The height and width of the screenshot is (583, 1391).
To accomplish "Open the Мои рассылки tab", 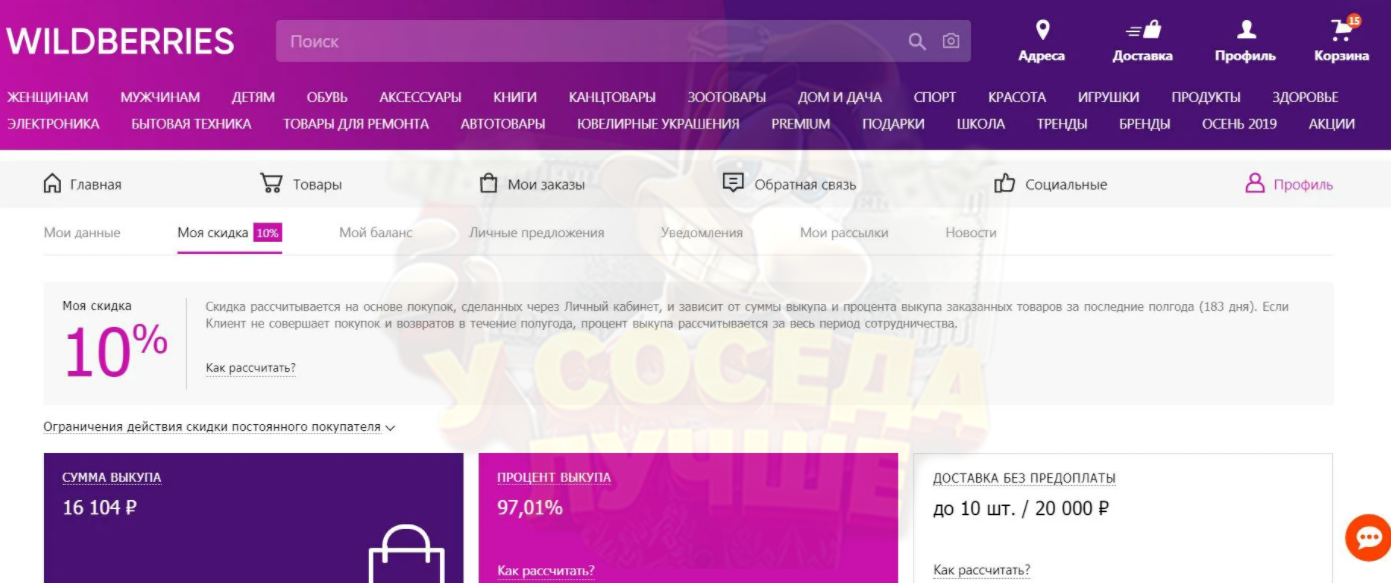I will click(x=844, y=232).
